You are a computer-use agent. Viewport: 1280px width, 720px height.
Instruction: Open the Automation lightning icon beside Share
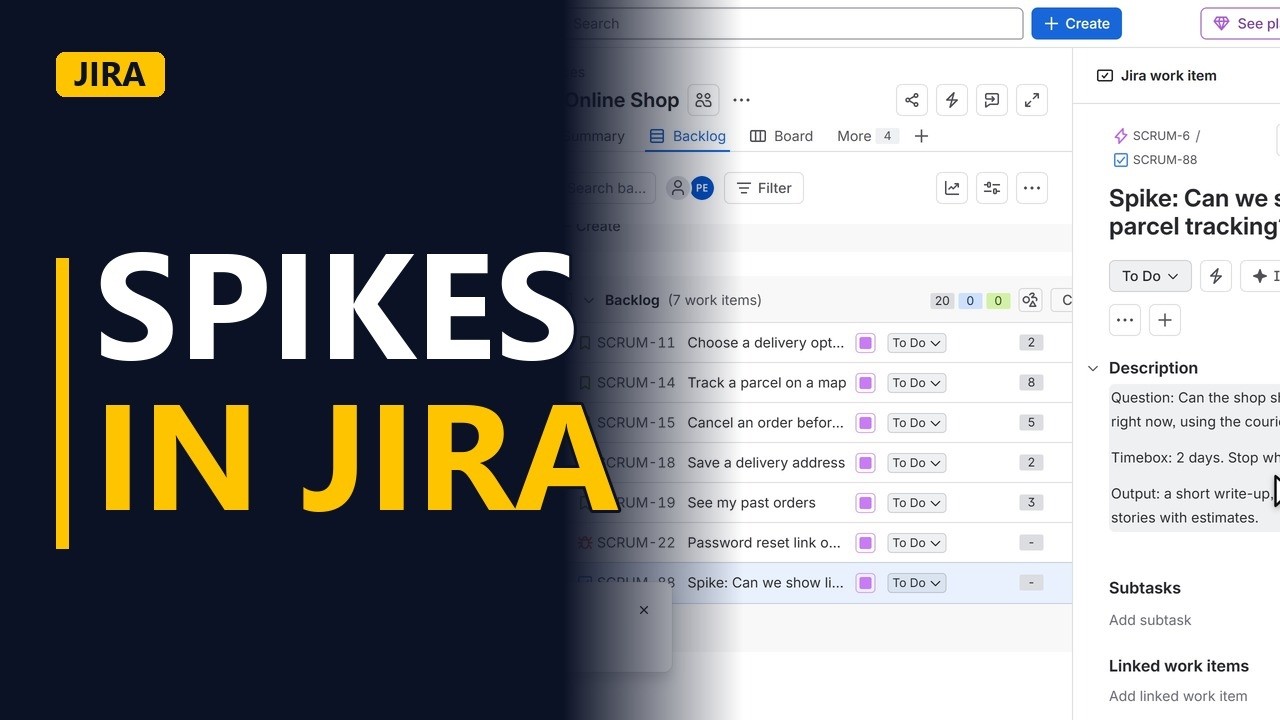pos(951,100)
